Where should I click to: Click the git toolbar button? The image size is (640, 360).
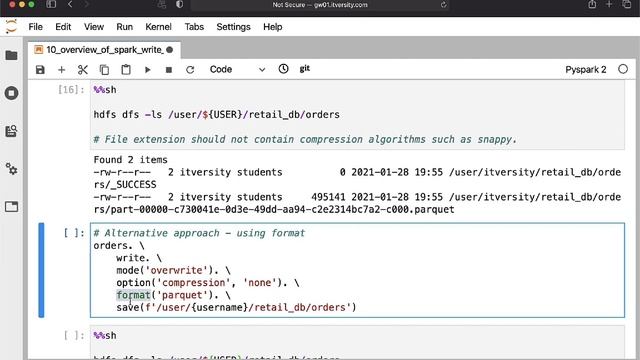pos(304,69)
